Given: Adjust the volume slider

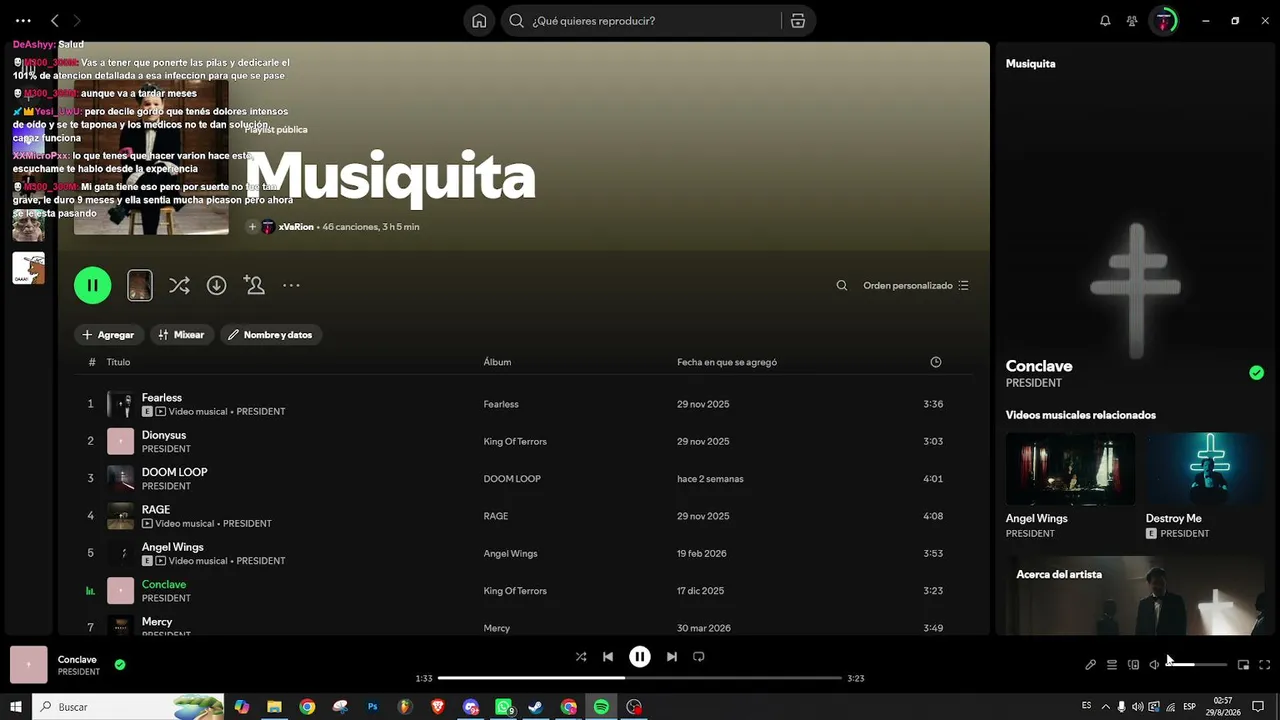Looking at the screenshot, I should (x=1197, y=665).
